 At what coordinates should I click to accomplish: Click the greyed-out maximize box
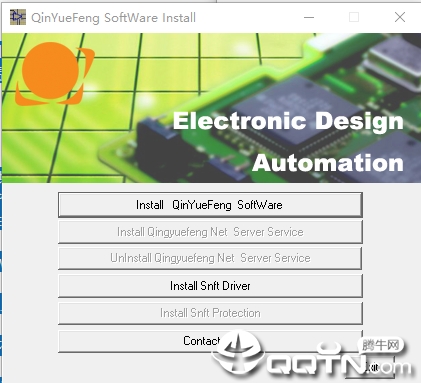point(354,17)
